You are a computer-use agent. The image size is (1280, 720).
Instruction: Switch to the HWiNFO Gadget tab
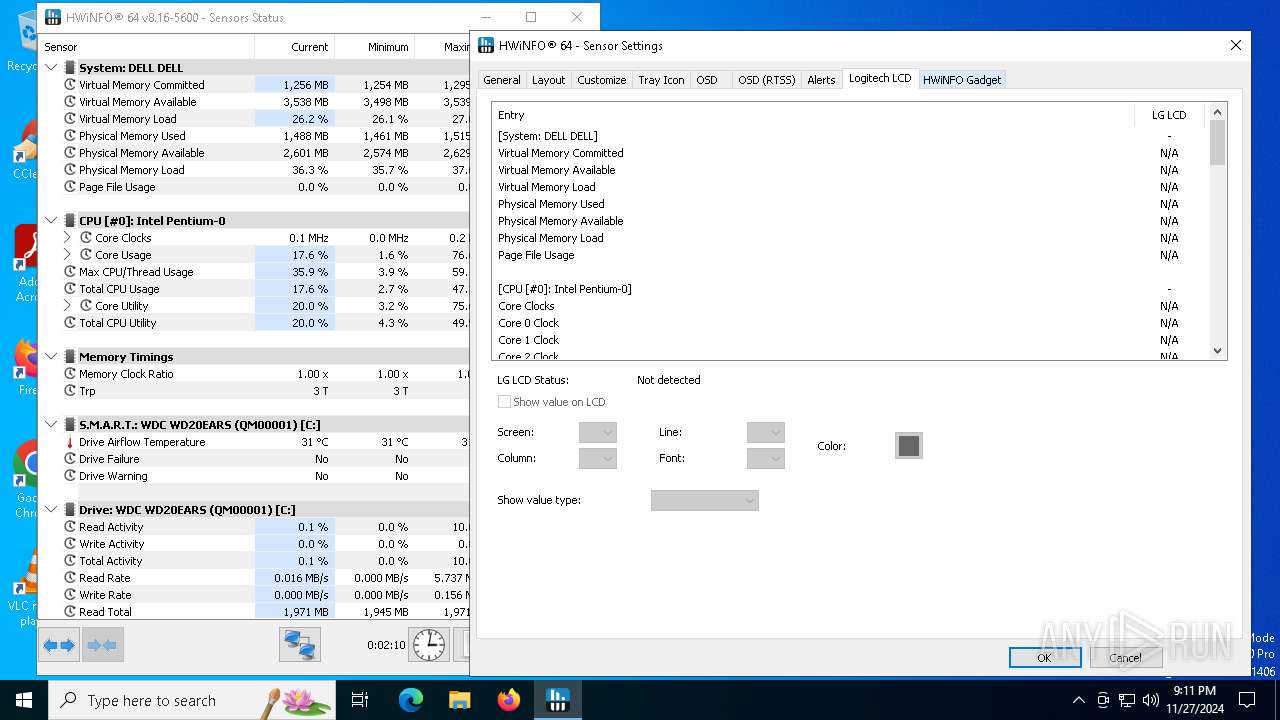coord(962,80)
